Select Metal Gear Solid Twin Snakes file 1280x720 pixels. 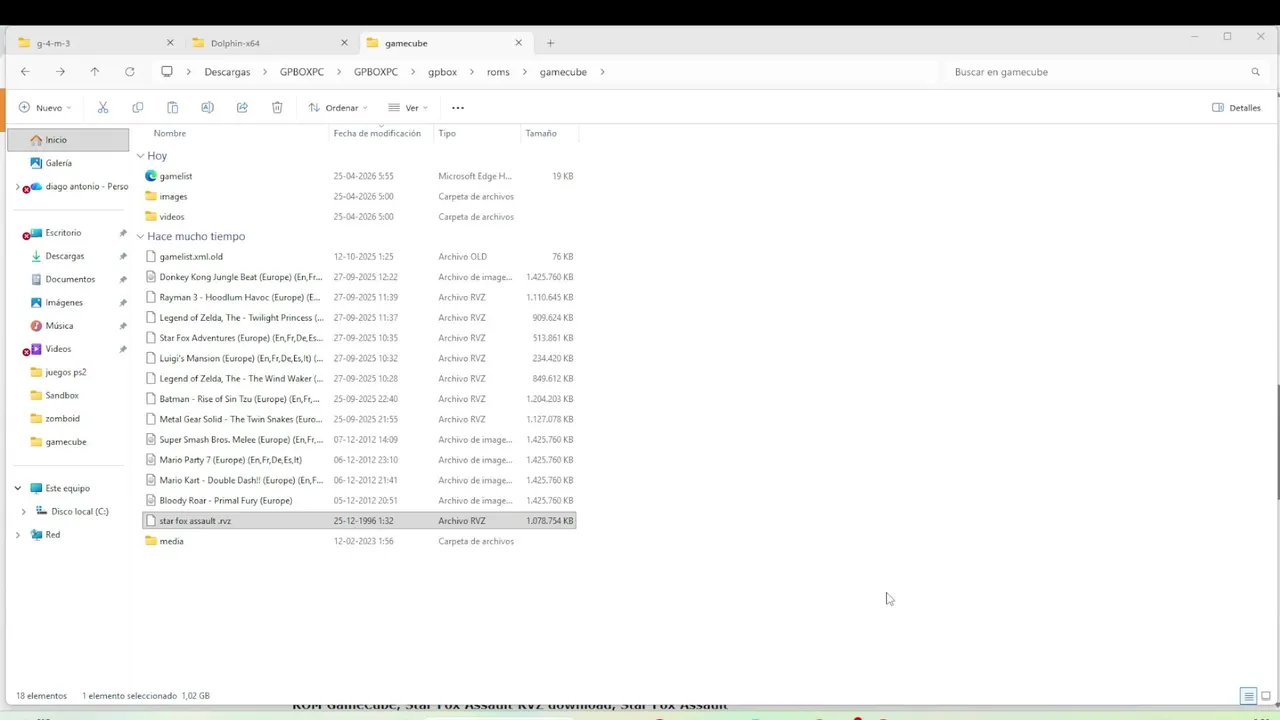(359, 419)
